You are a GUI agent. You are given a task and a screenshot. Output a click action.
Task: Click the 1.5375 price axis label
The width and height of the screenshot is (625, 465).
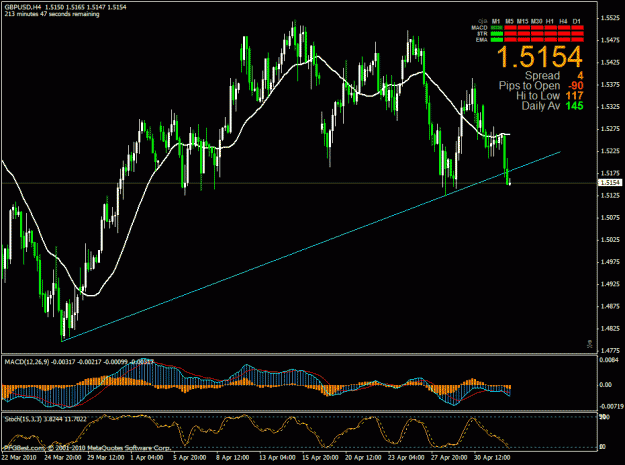(x=611, y=84)
